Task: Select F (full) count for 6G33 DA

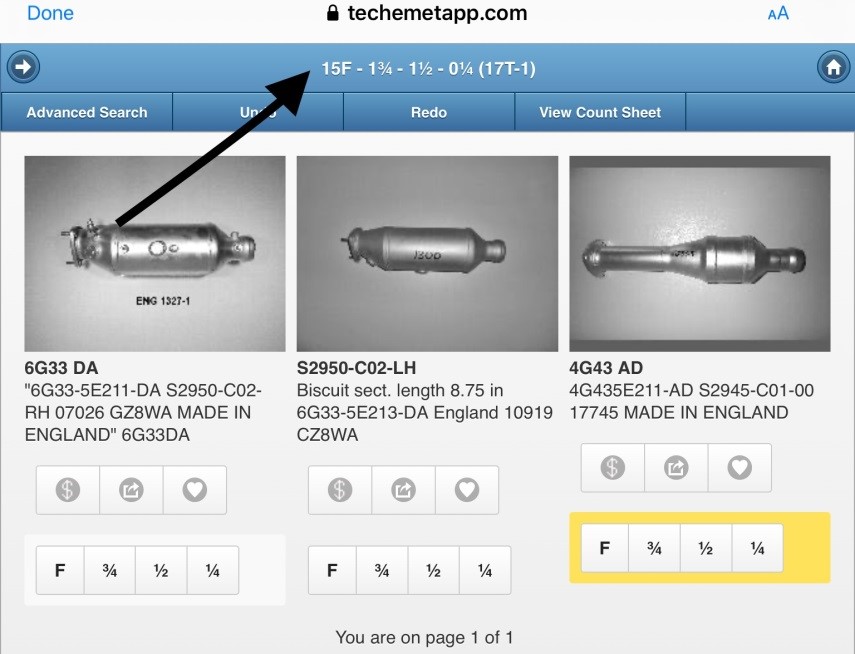Action: tap(60, 571)
